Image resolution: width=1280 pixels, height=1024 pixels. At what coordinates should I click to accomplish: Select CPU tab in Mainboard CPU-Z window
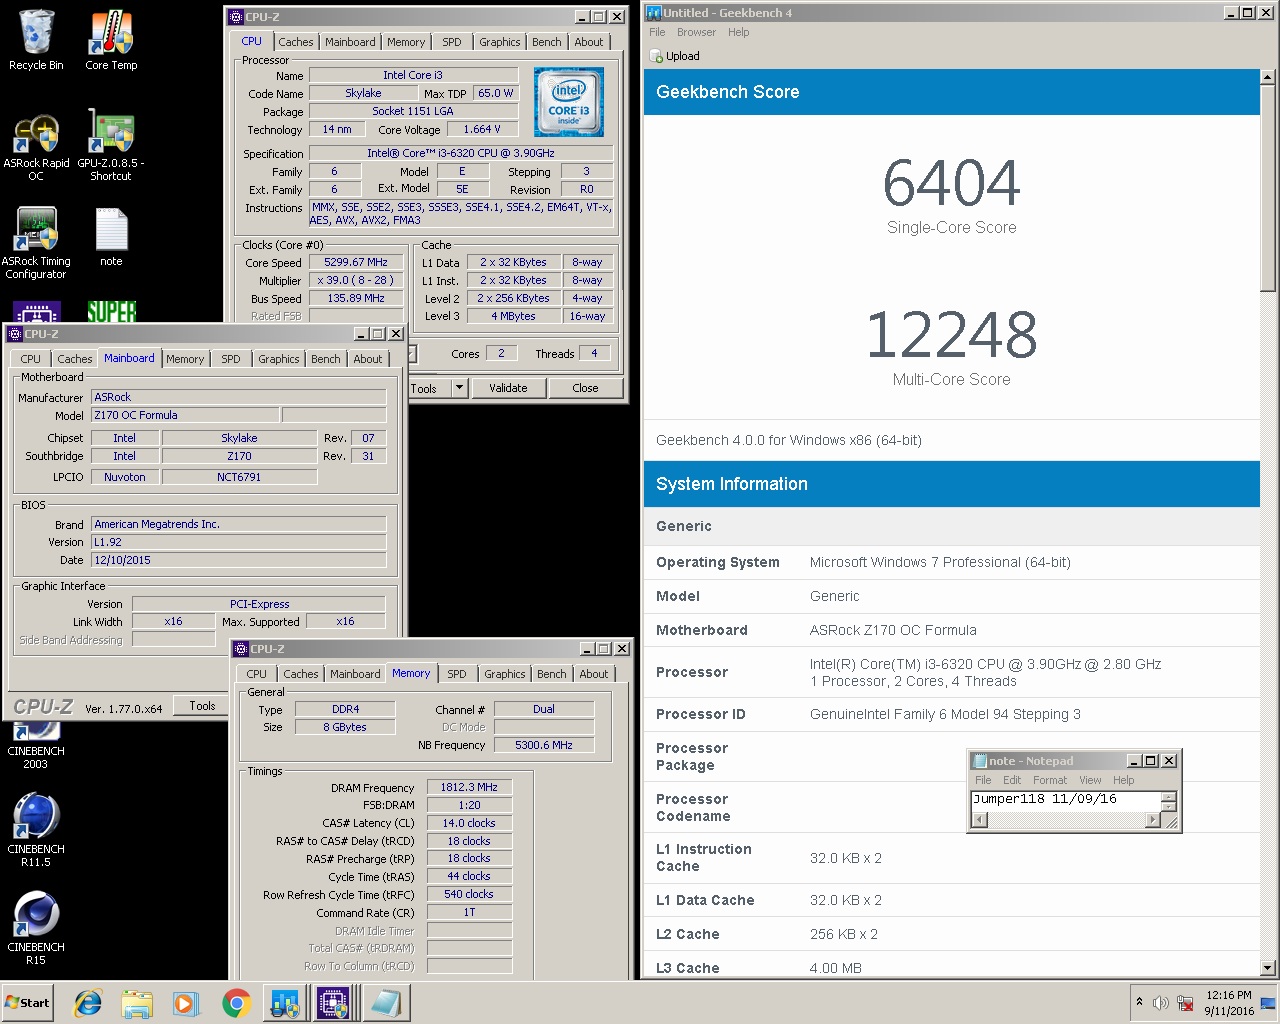[x=31, y=359]
